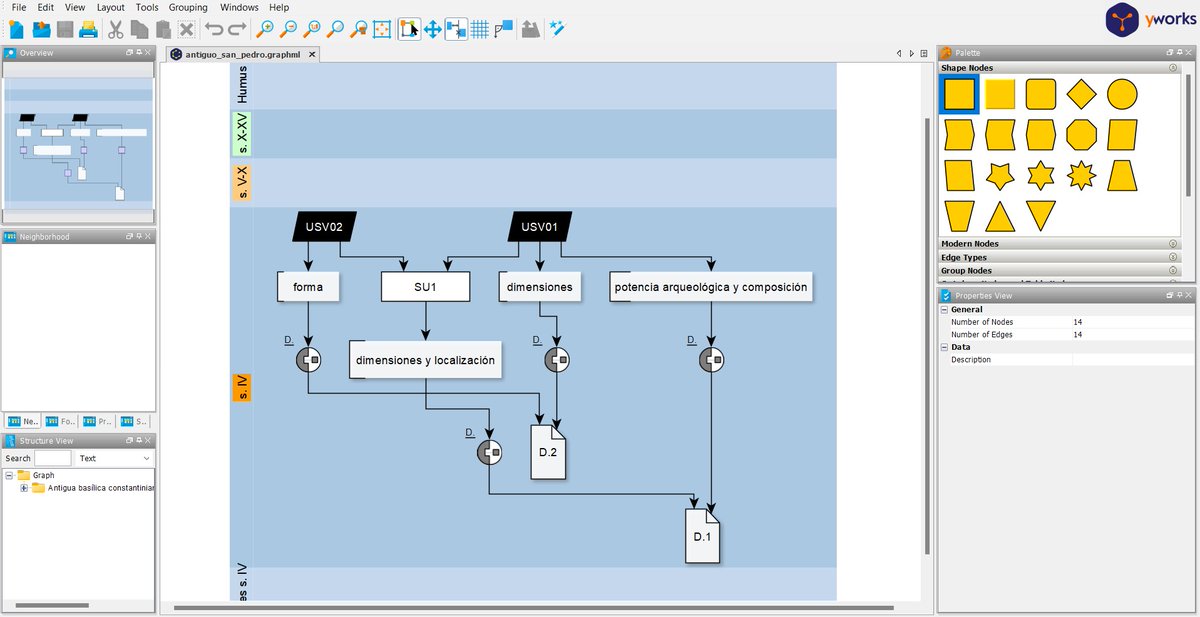Open the Tools menu
The width and height of the screenshot is (1200, 617).
point(147,7)
